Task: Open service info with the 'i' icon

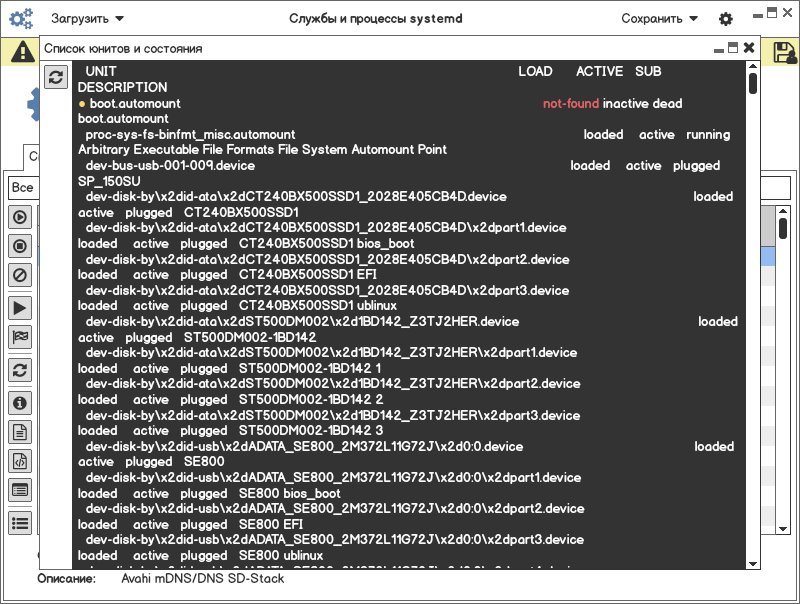Action: point(19,403)
